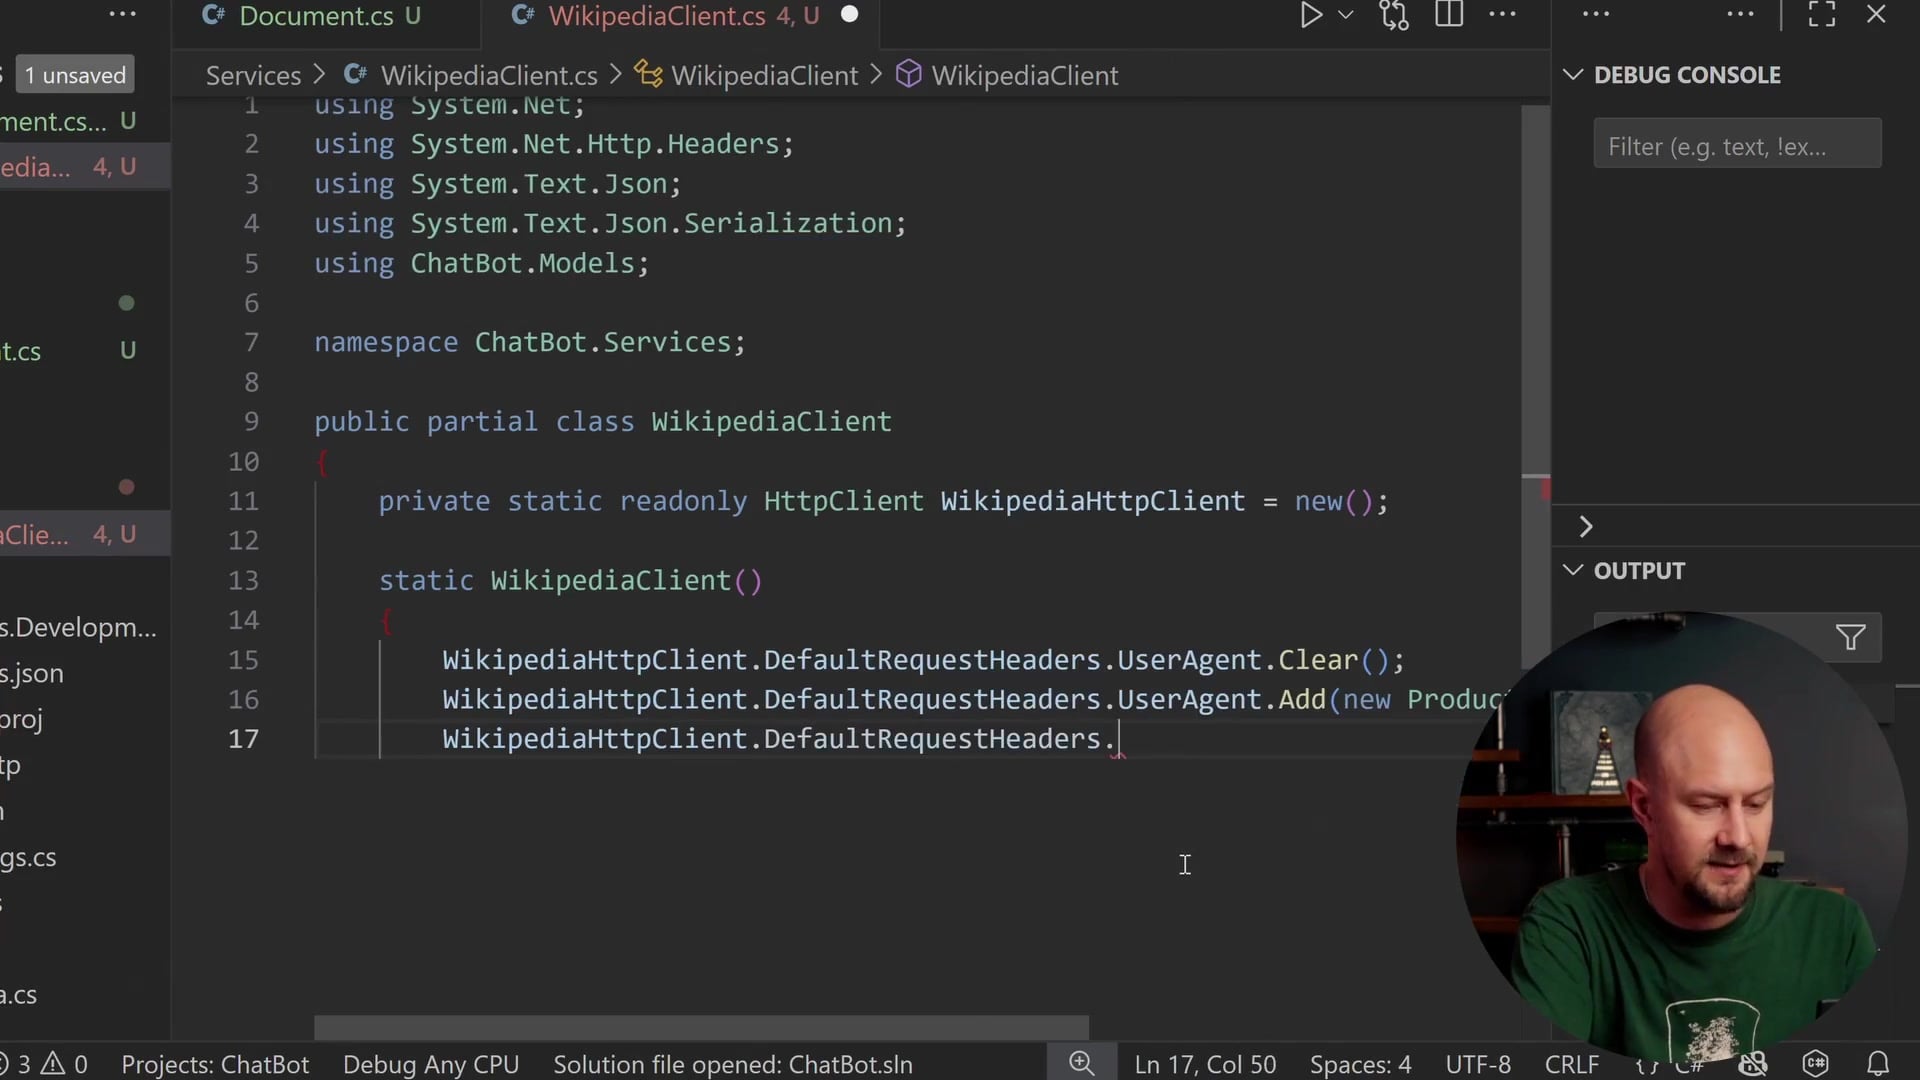Click the horizontal editor scrollbar
This screenshot has height=1080, width=1920.
click(x=700, y=1027)
